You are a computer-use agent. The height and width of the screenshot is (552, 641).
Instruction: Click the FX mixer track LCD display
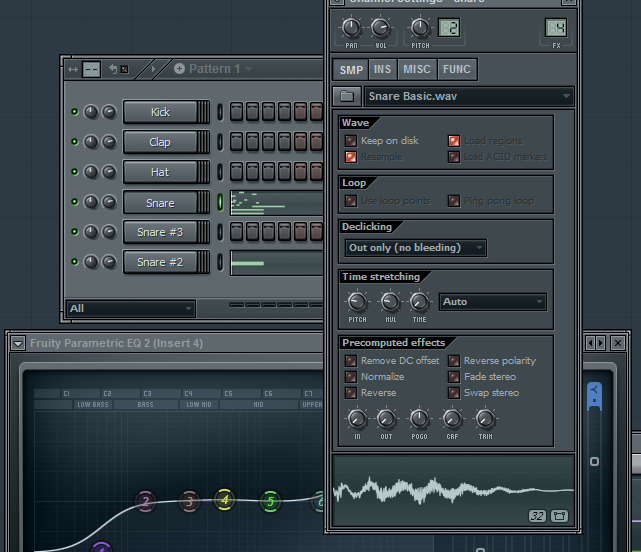[556, 28]
